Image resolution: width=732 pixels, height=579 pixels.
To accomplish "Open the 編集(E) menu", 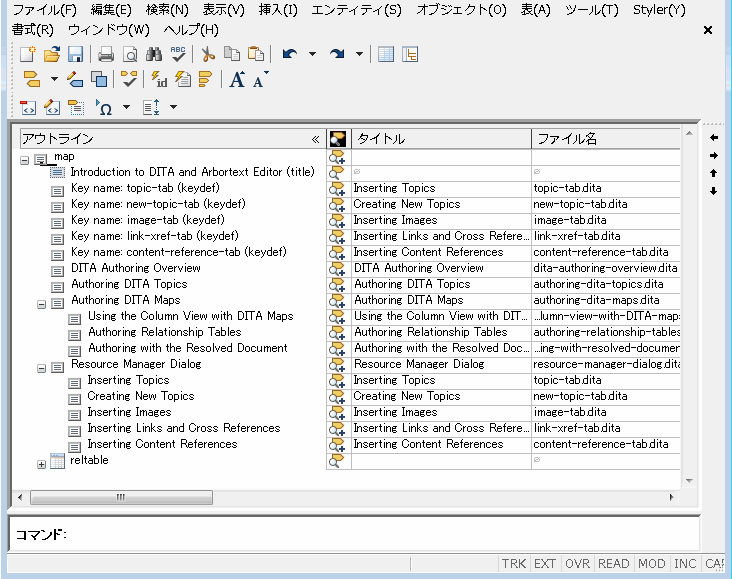I will click(x=111, y=10).
